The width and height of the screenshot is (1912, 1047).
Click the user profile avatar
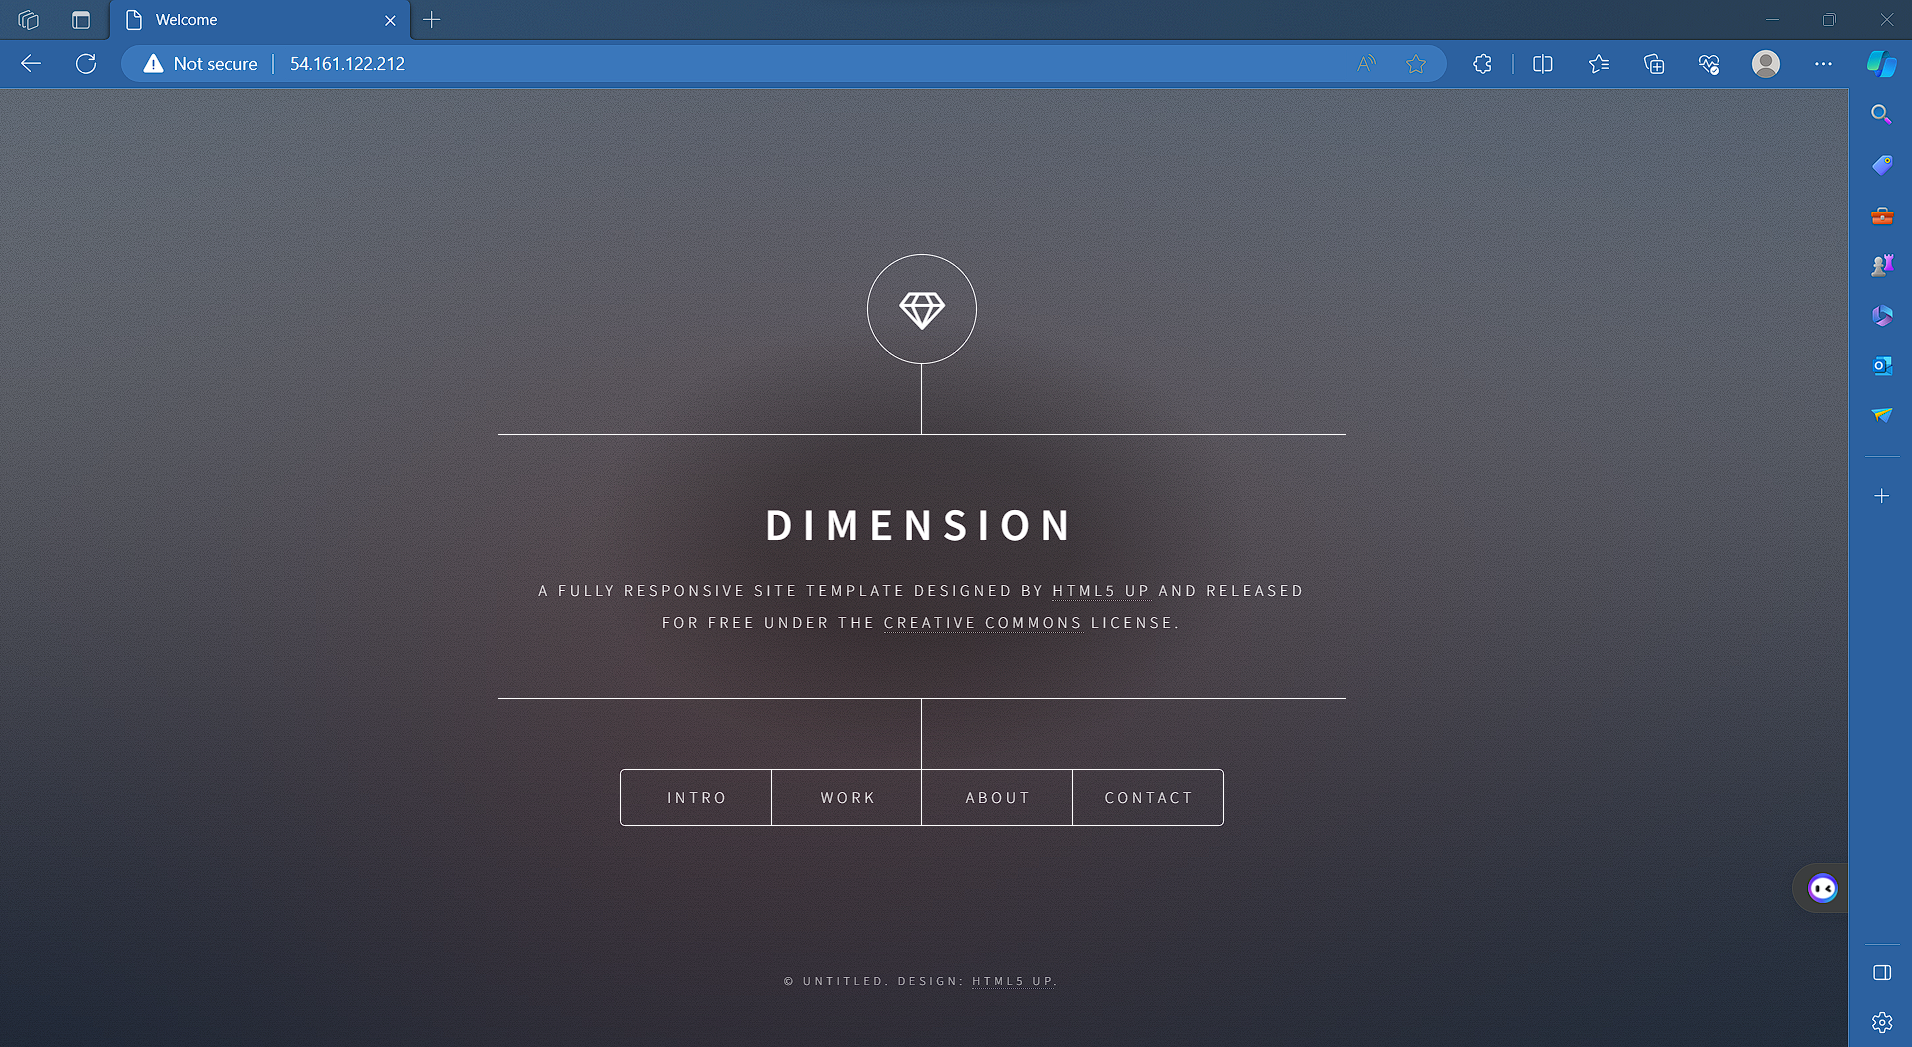(1766, 64)
